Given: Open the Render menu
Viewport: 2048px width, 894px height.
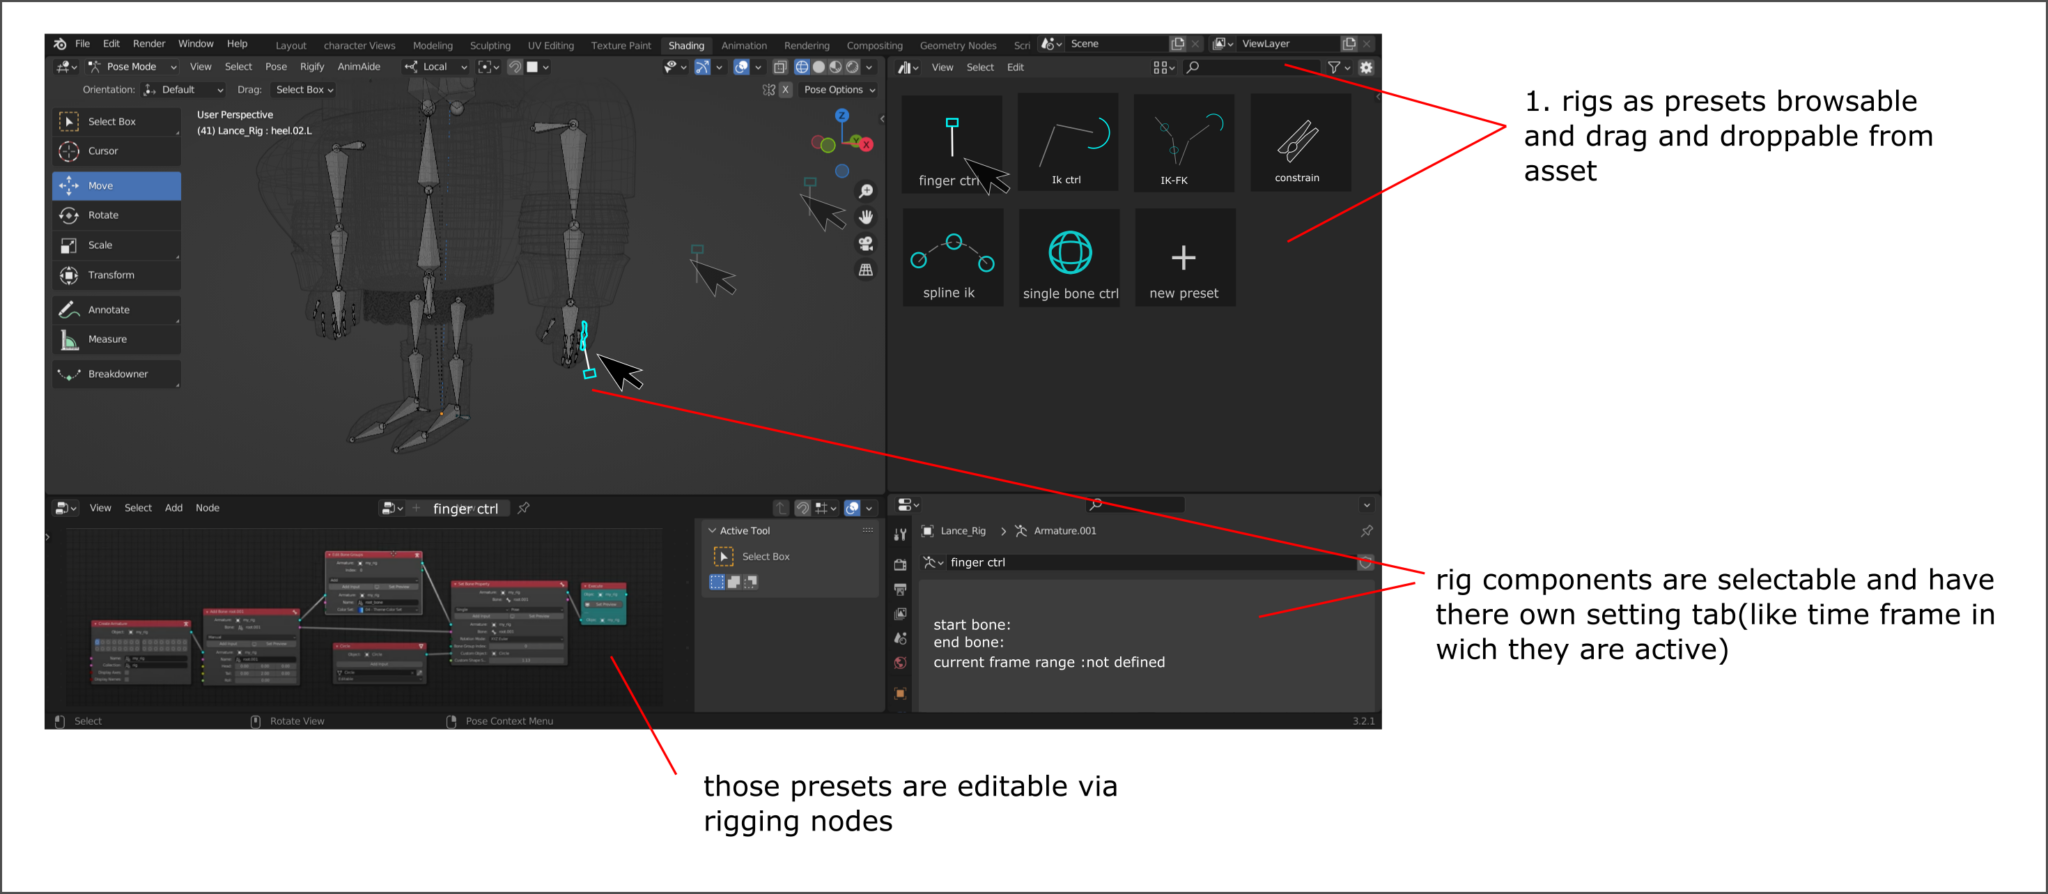Looking at the screenshot, I should (x=149, y=44).
